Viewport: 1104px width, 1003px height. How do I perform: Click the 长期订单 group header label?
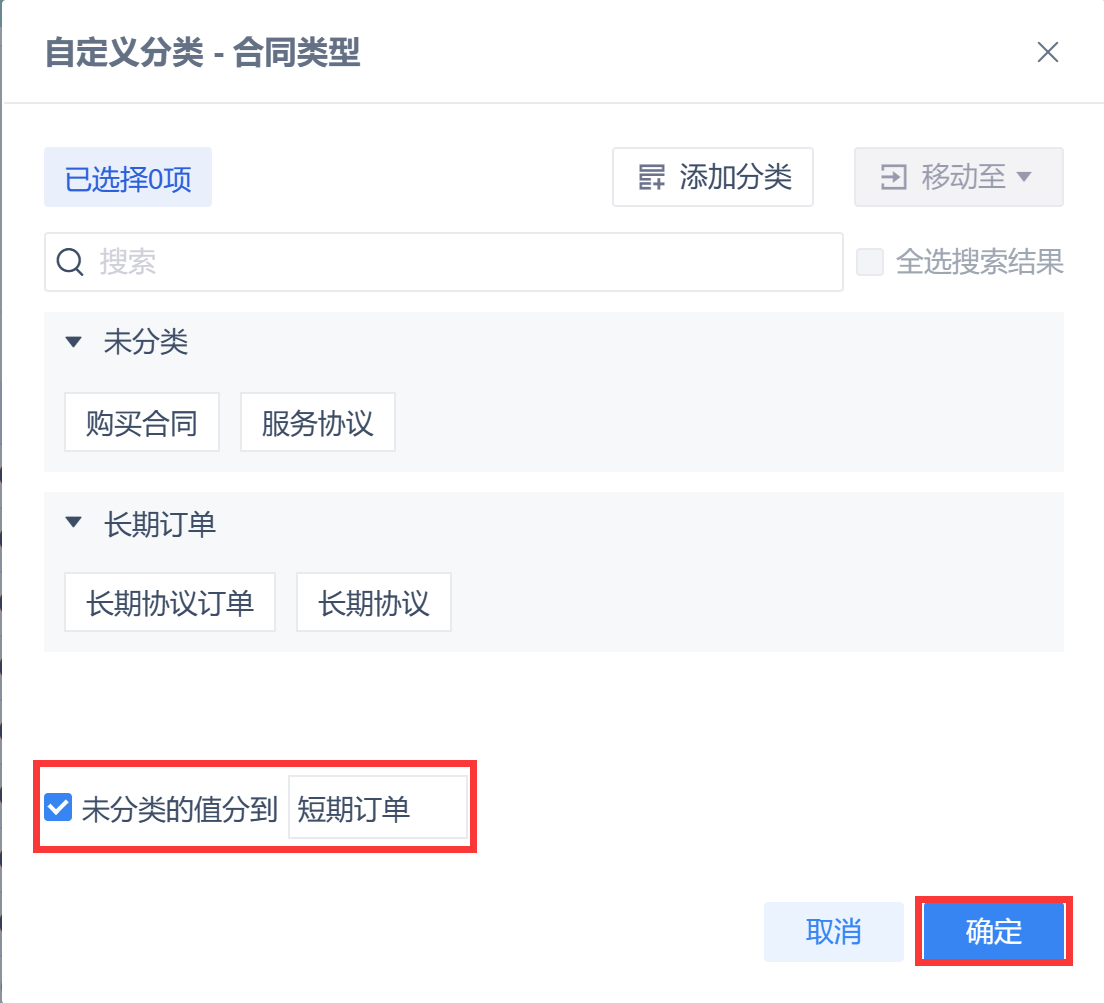(x=160, y=524)
